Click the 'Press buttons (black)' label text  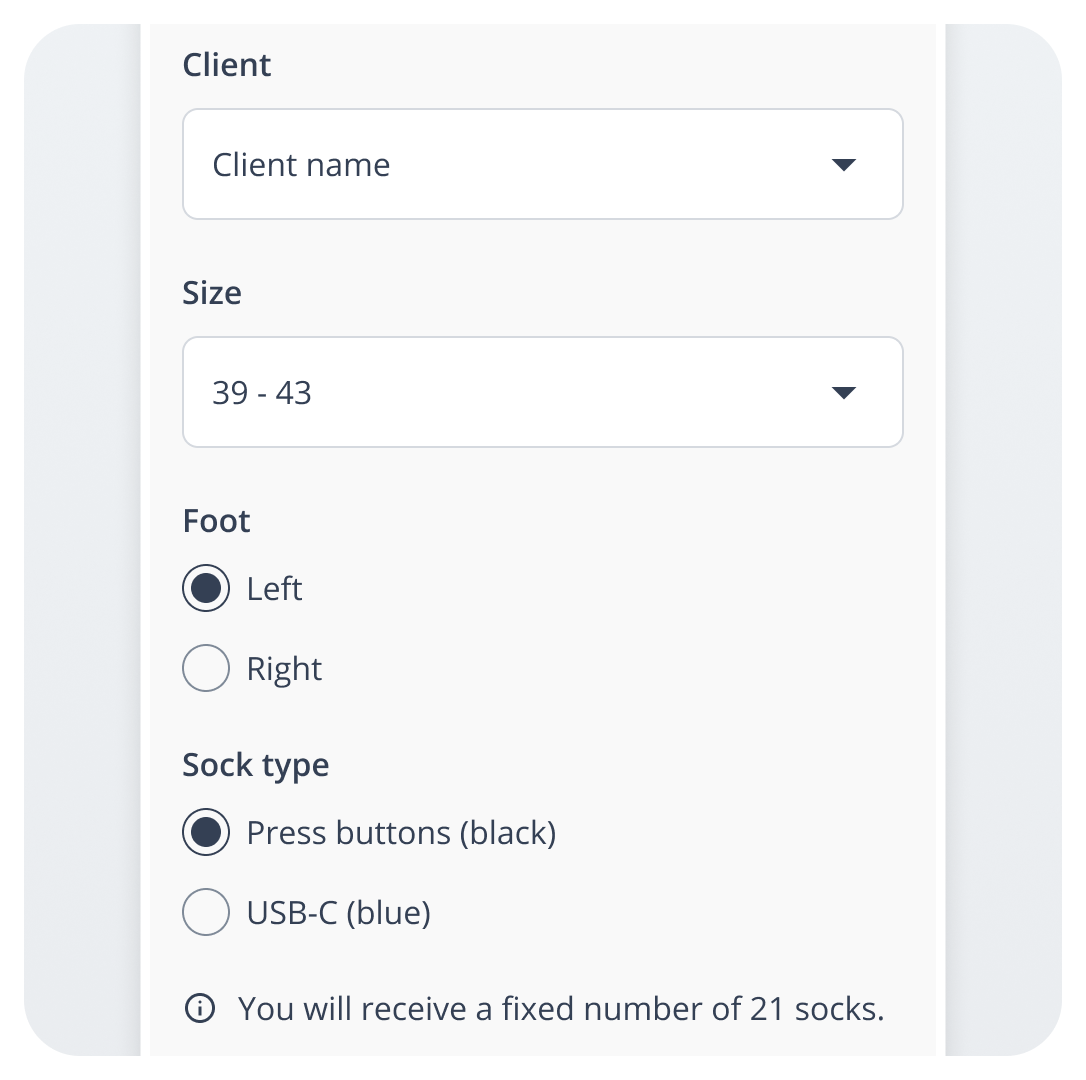click(401, 833)
